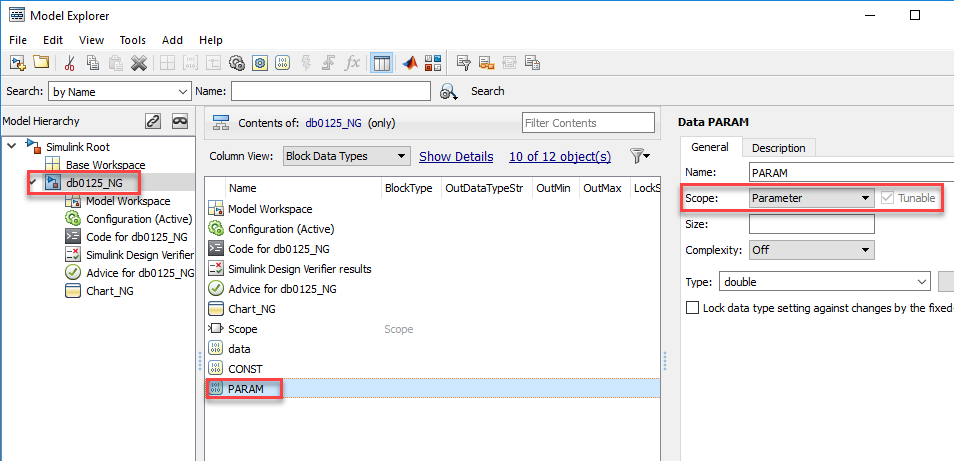Toggle the column details view toolbar button
The height and width of the screenshot is (461, 954).
tap(381, 63)
